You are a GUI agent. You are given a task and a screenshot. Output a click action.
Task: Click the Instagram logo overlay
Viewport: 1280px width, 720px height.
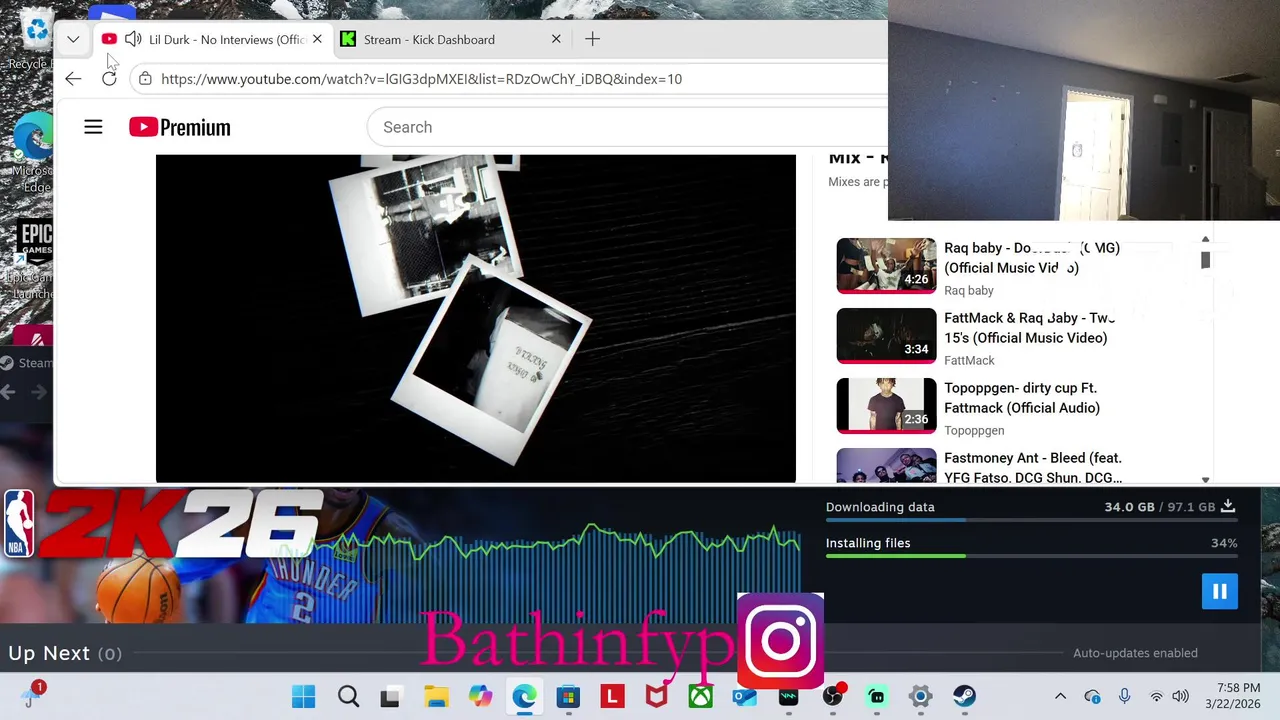pos(780,641)
